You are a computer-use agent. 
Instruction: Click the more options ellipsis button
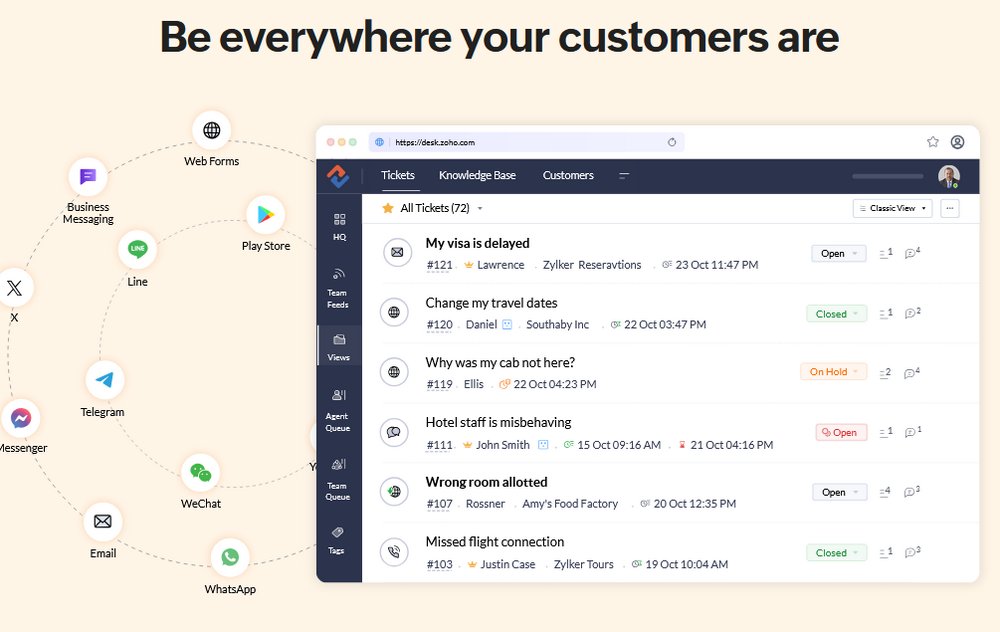click(950, 208)
